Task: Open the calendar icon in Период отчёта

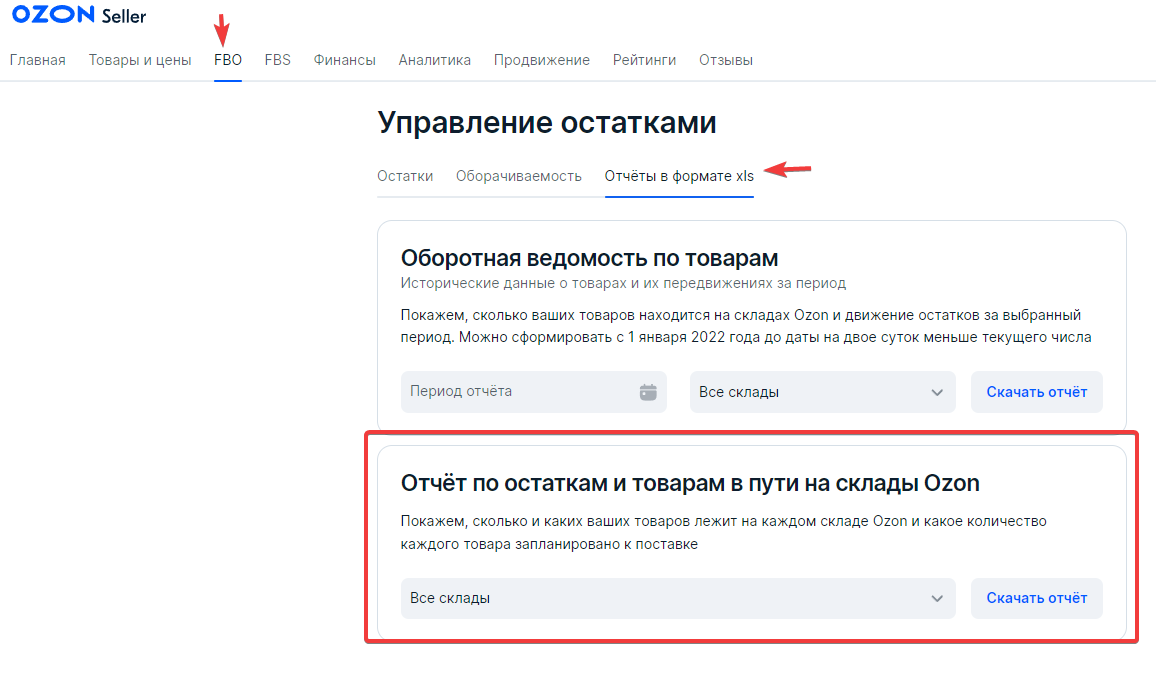Action: coord(647,392)
